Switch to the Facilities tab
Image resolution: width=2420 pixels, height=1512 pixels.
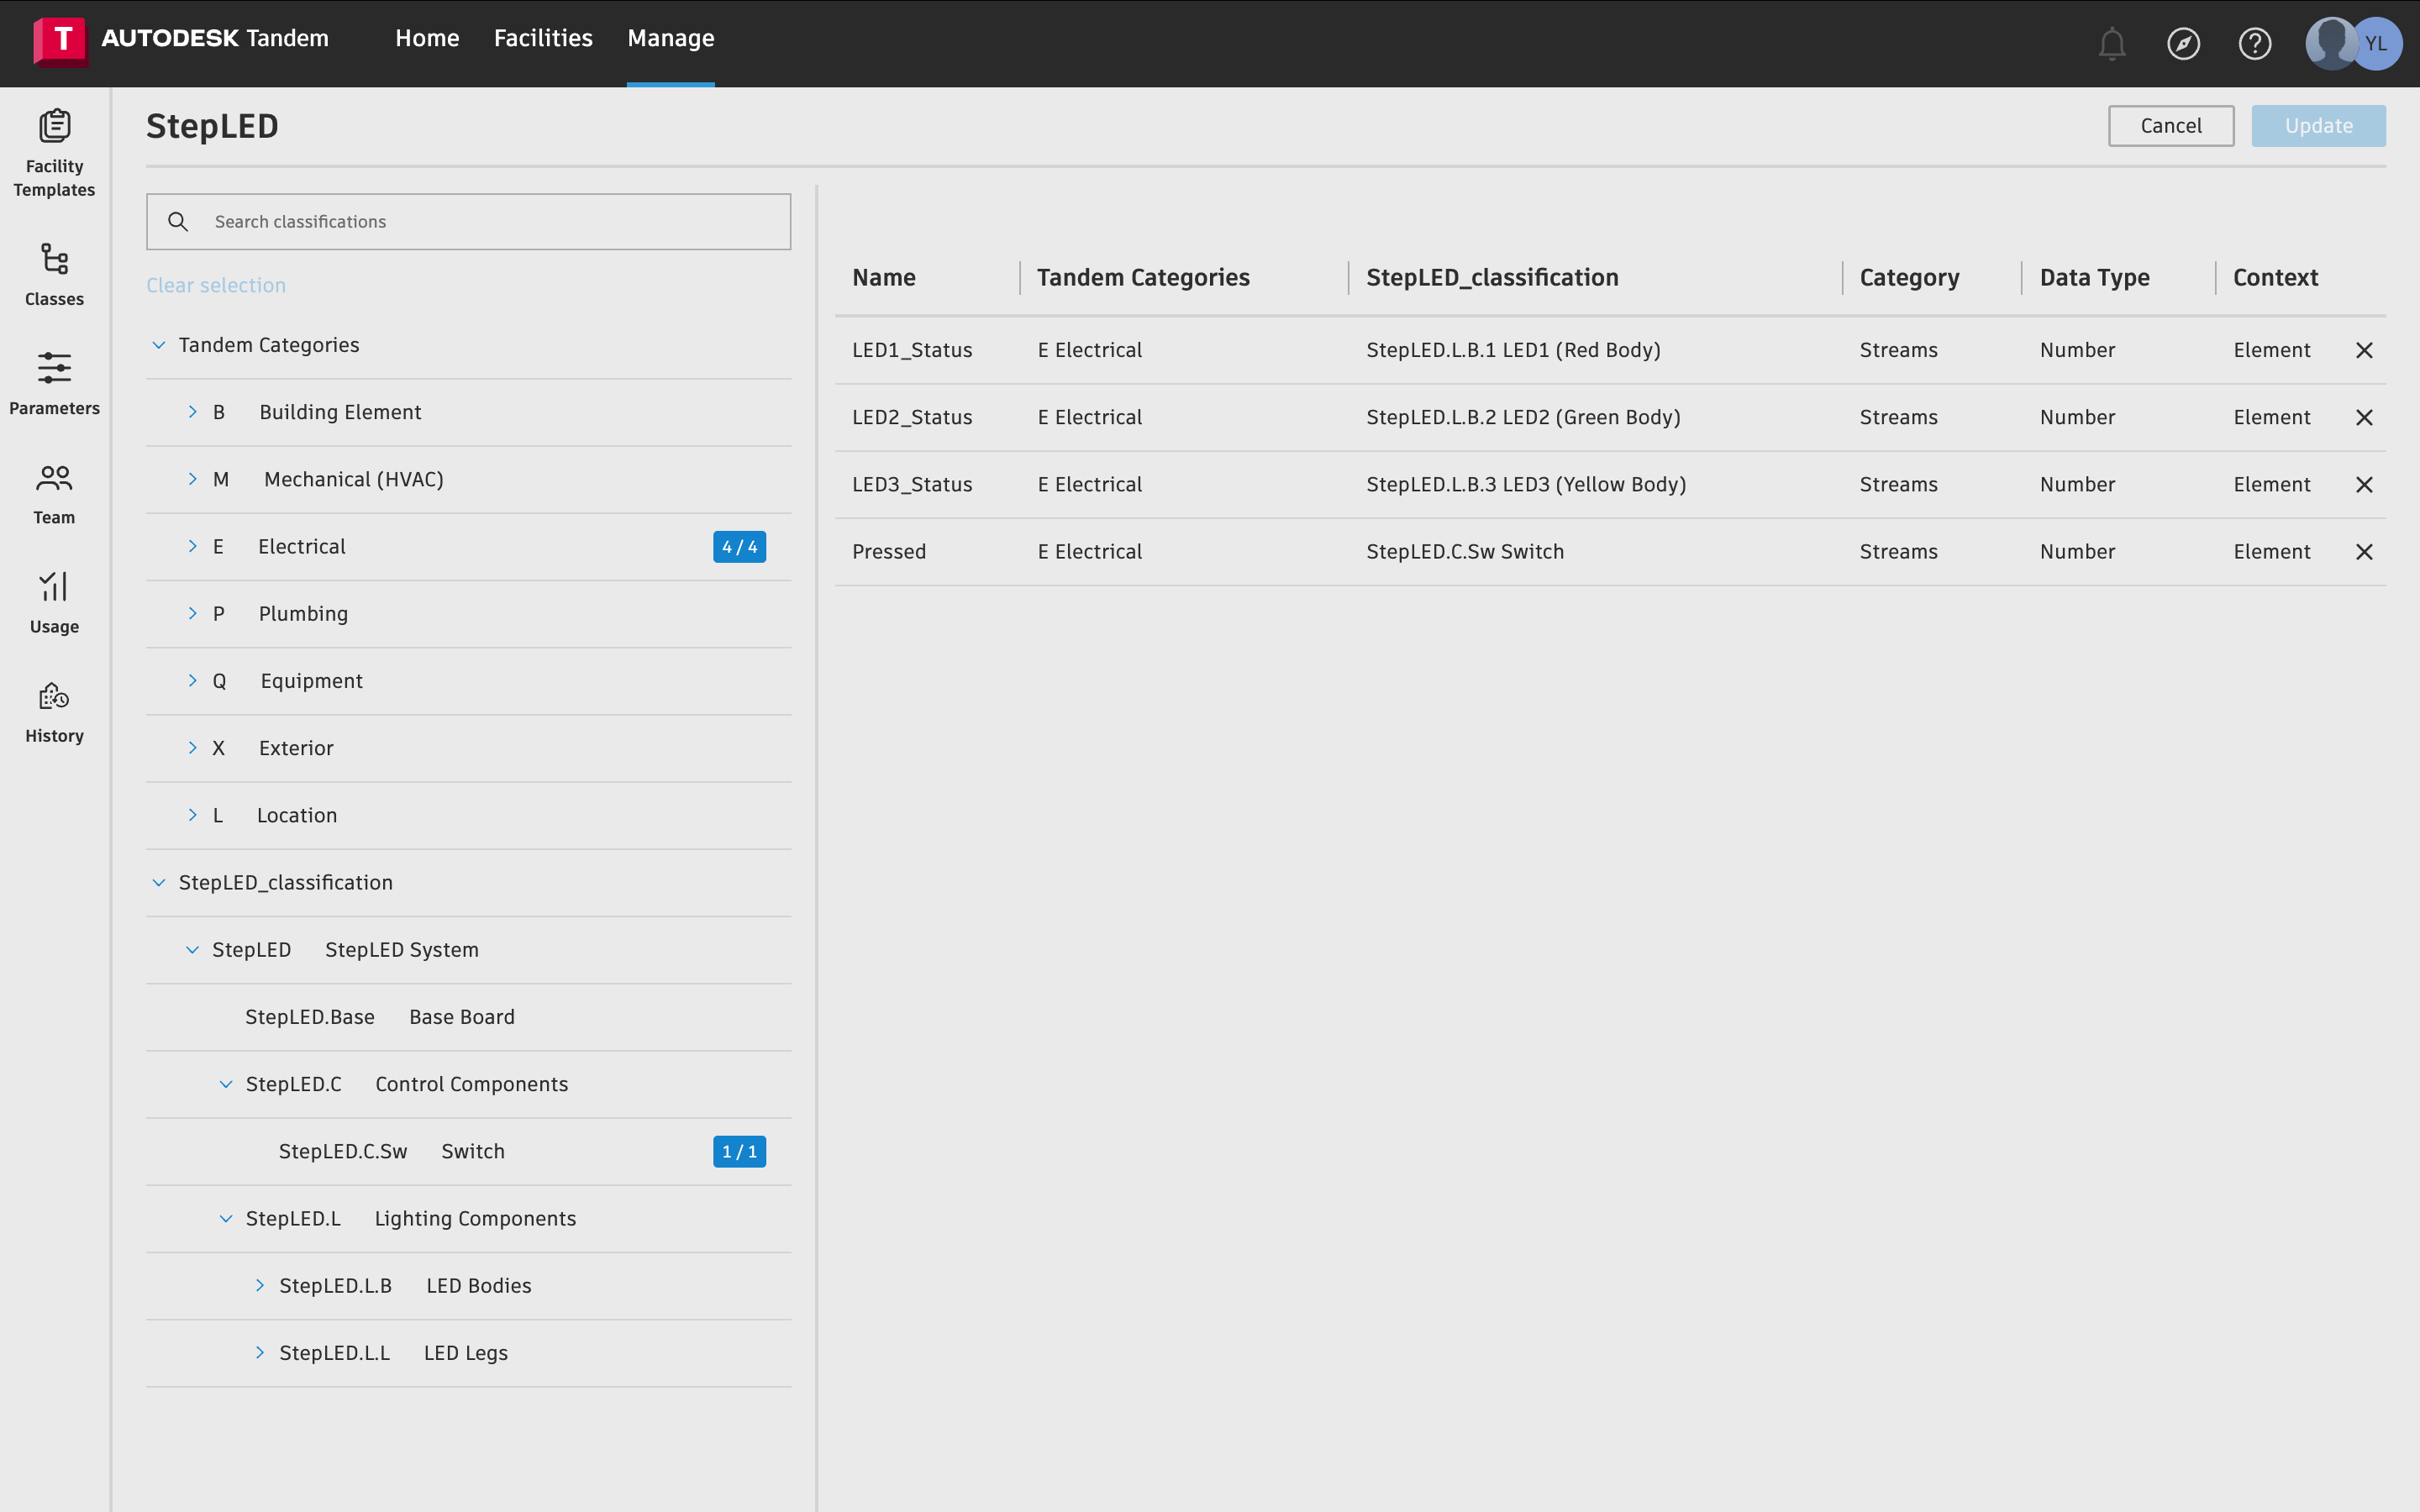543,38
